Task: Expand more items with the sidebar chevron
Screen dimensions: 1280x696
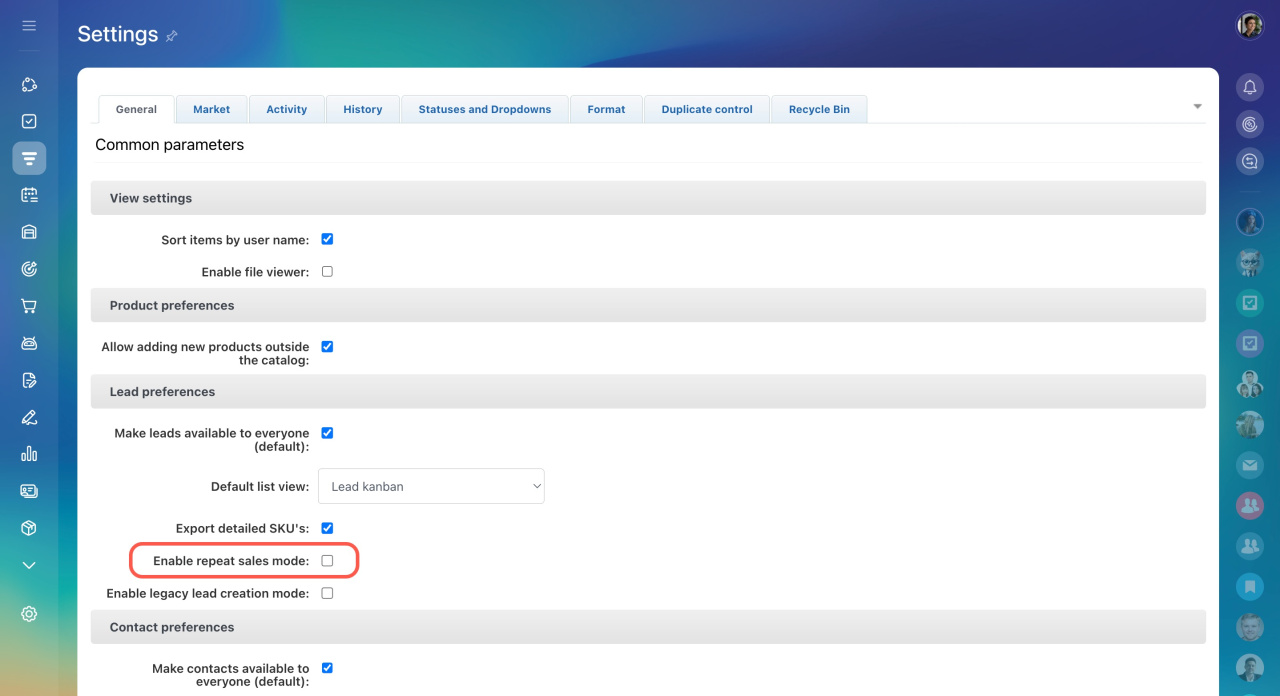Action: [x=29, y=565]
